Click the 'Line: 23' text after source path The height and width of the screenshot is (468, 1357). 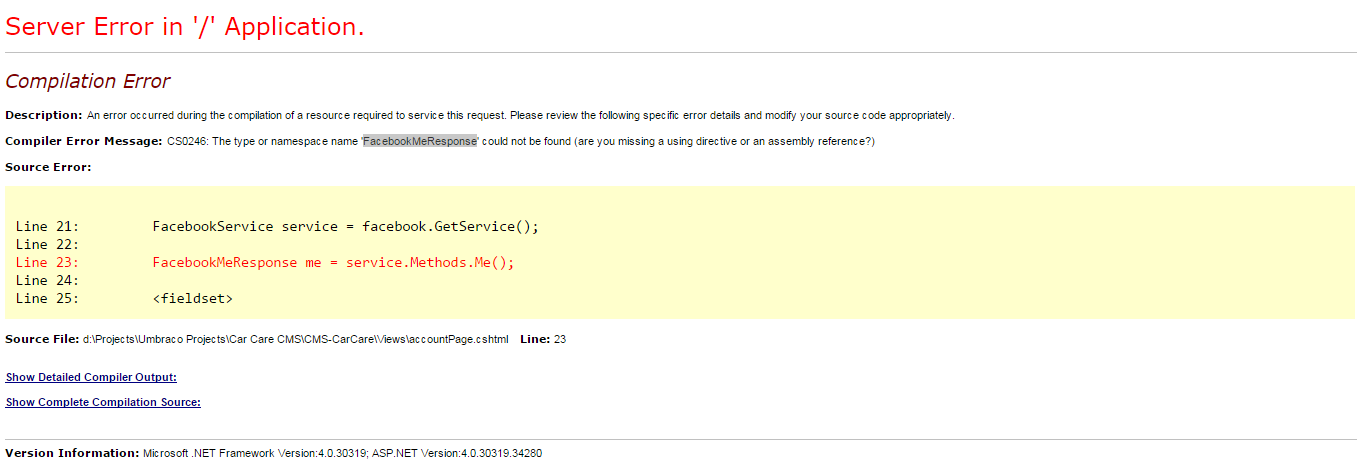(x=543, y=340)
